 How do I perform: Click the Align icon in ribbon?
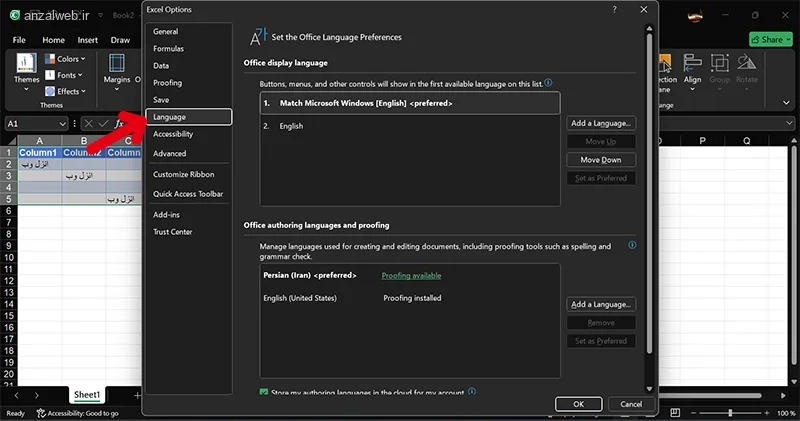click(692, 64)
